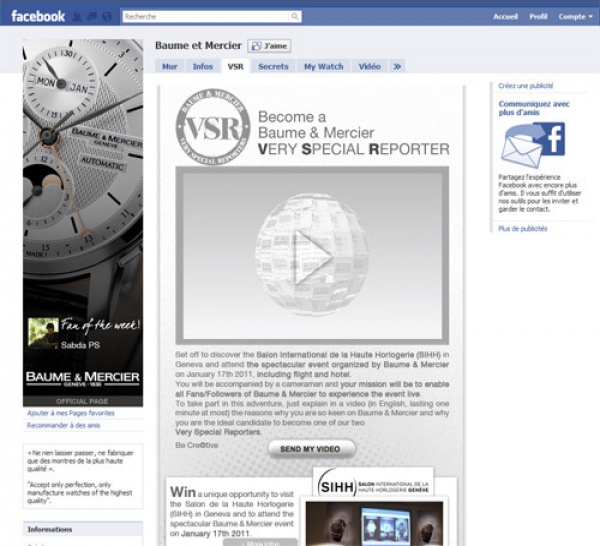Open the Secrets tab

click(x=273, y=66)
